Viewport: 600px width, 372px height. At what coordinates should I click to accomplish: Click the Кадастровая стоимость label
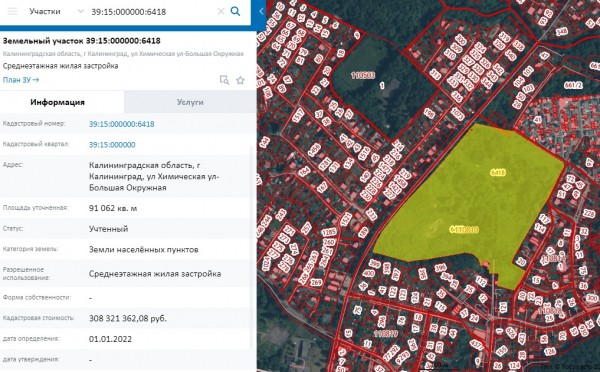pyautogui.click(x=39, y=318)
